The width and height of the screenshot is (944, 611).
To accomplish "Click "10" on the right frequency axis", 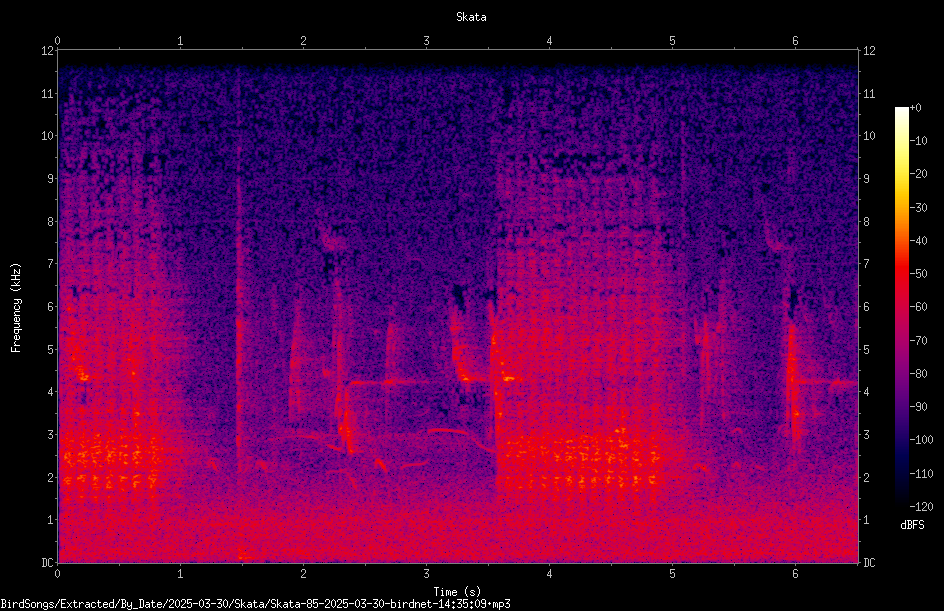I will (x=869, y=136).
